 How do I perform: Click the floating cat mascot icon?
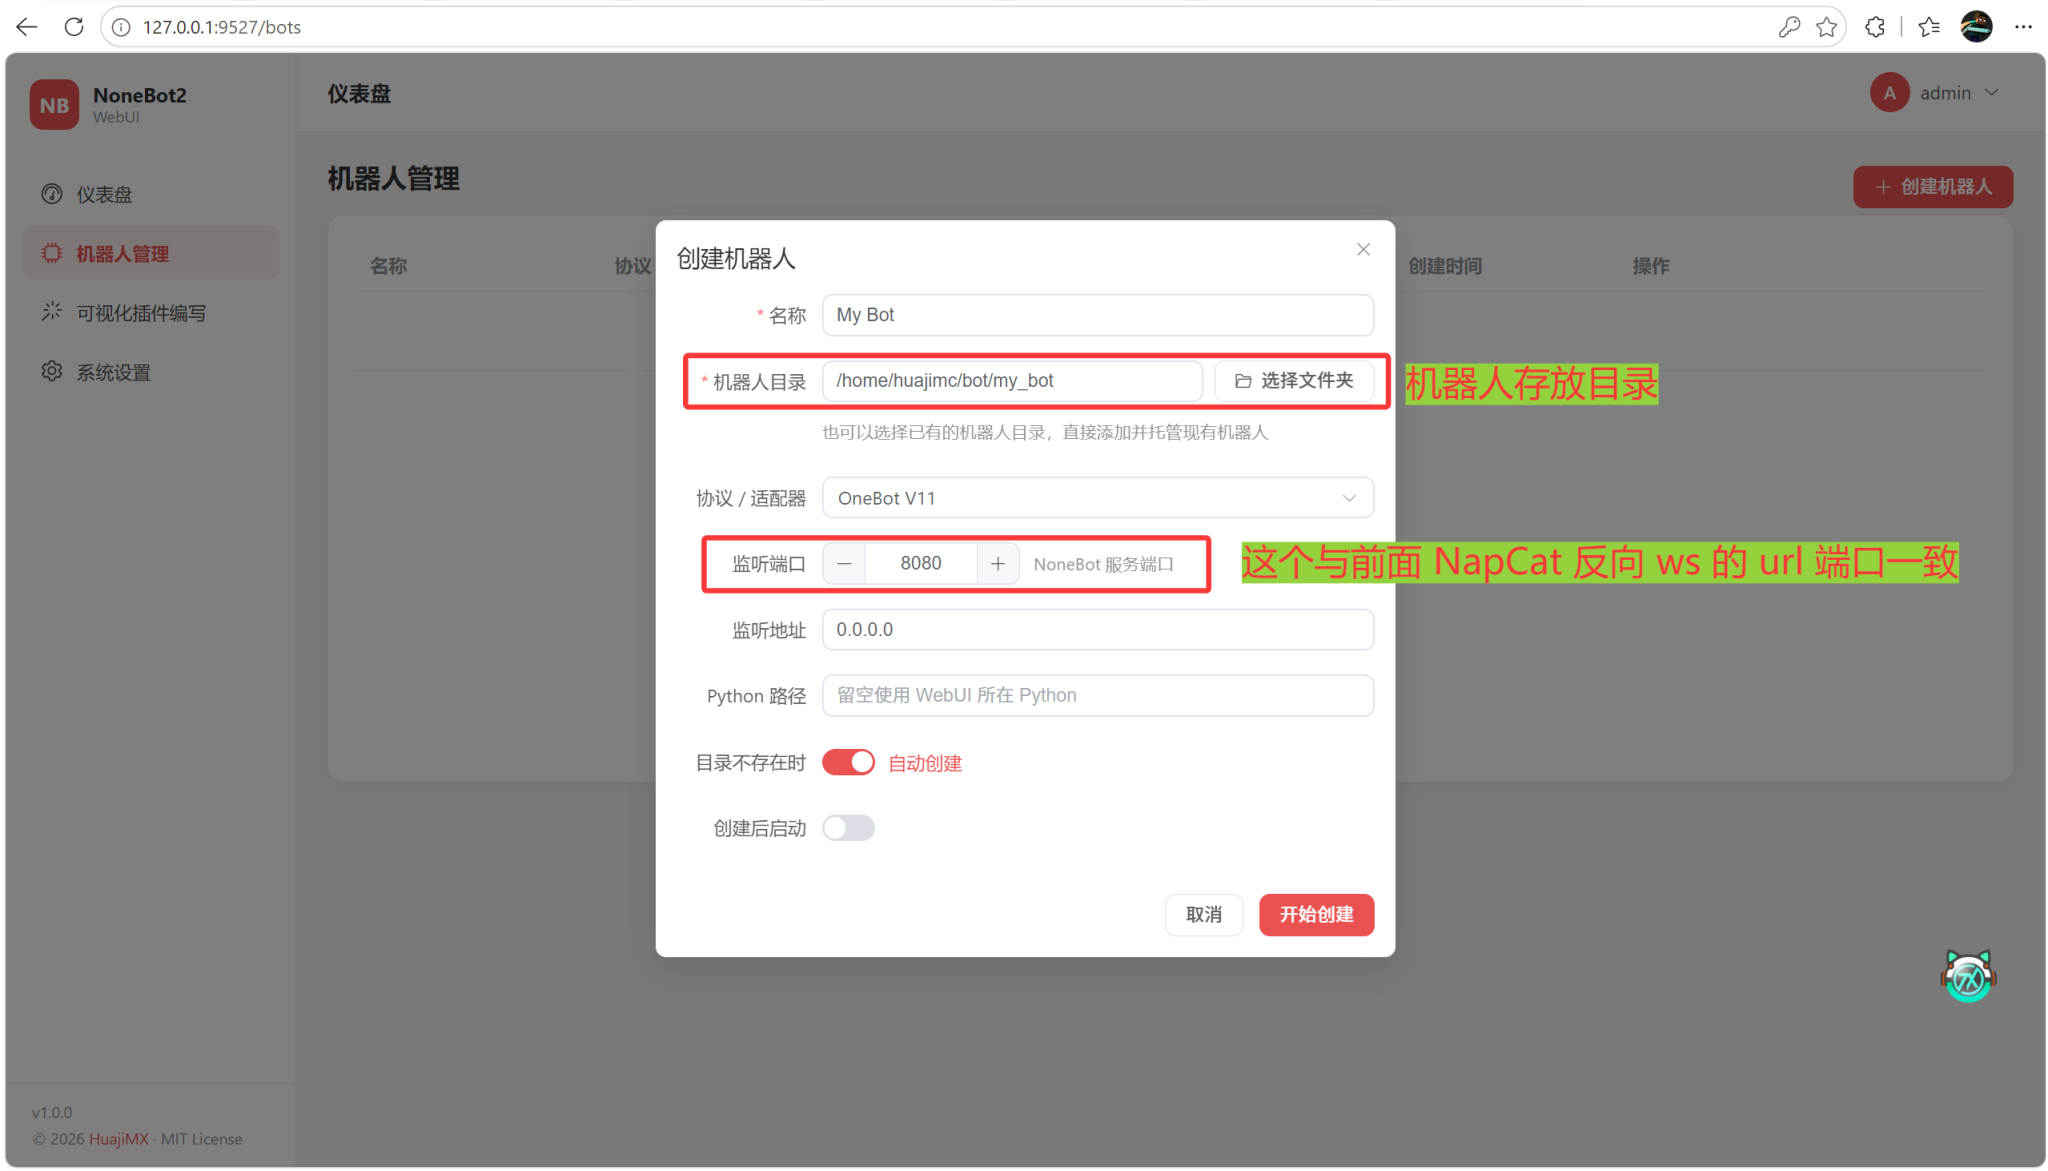(1968, 976)
